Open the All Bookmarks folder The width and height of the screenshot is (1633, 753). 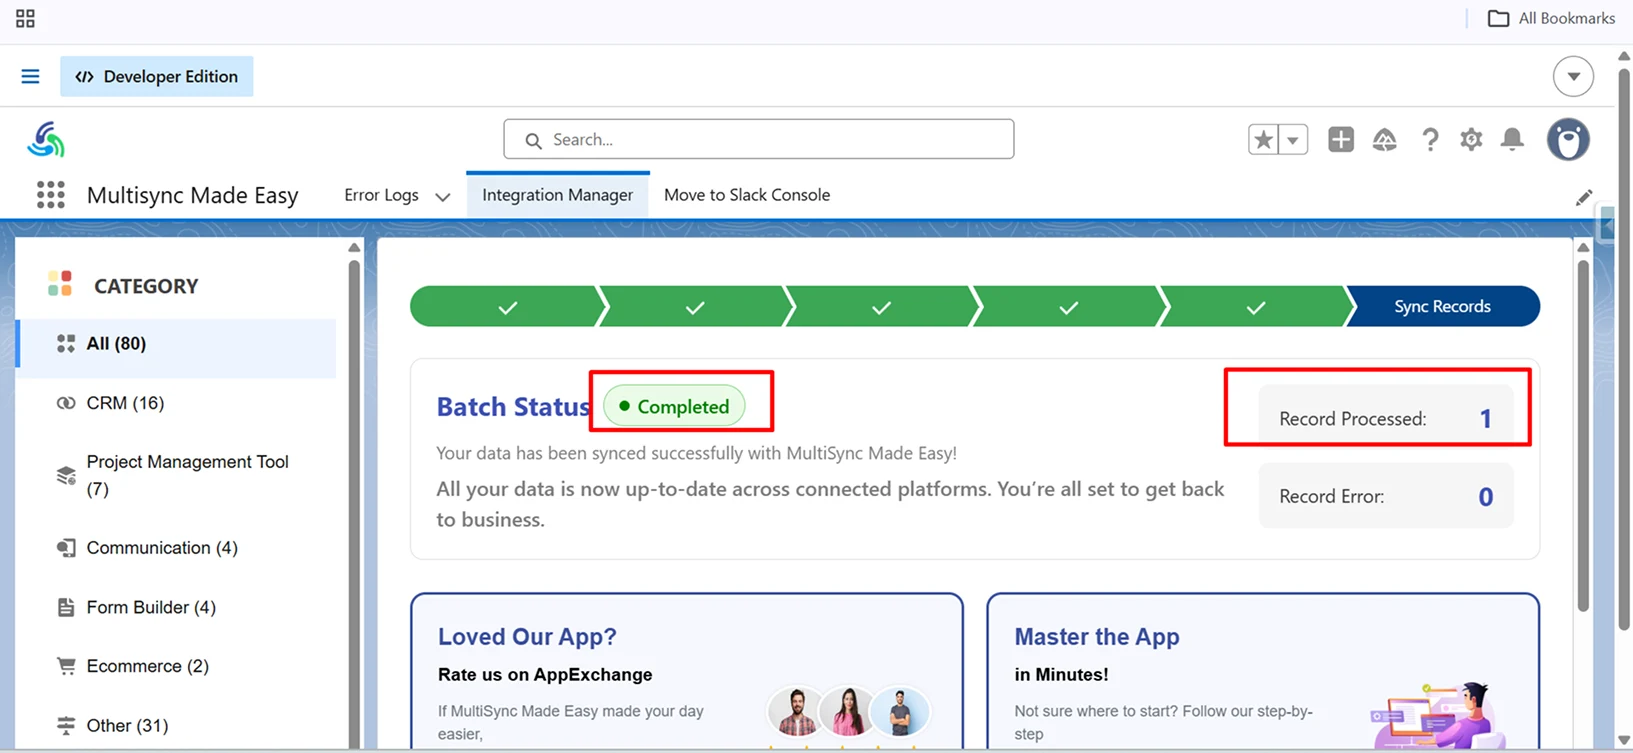(1551, 18)
